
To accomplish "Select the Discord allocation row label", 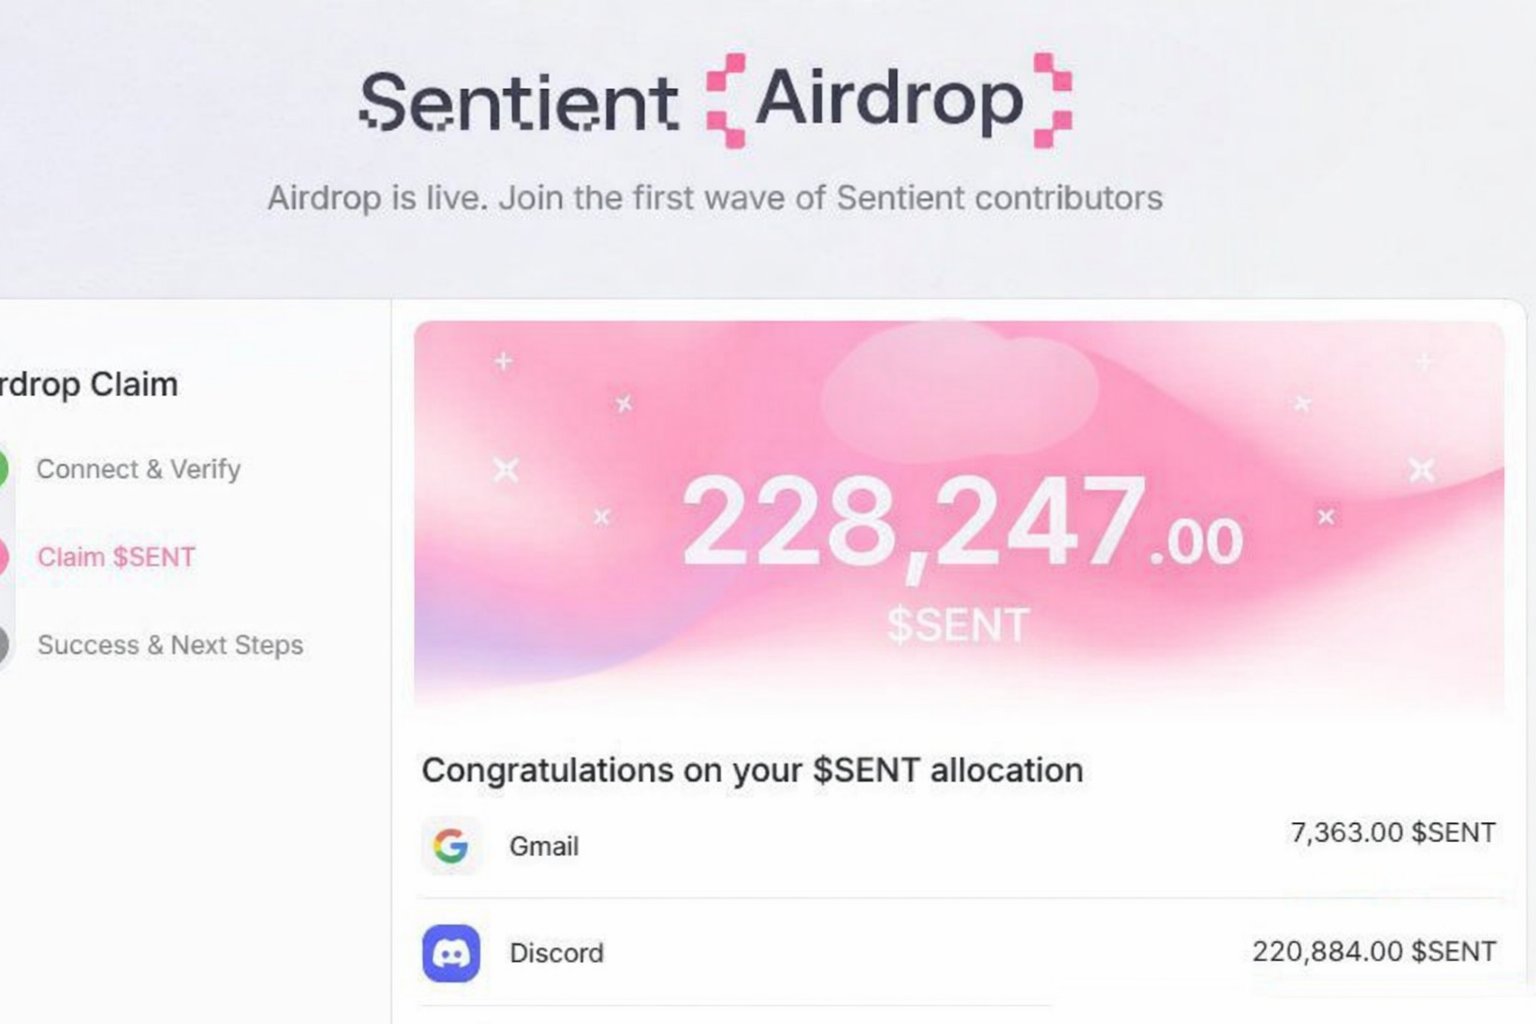I will click(x=556, y=953).
